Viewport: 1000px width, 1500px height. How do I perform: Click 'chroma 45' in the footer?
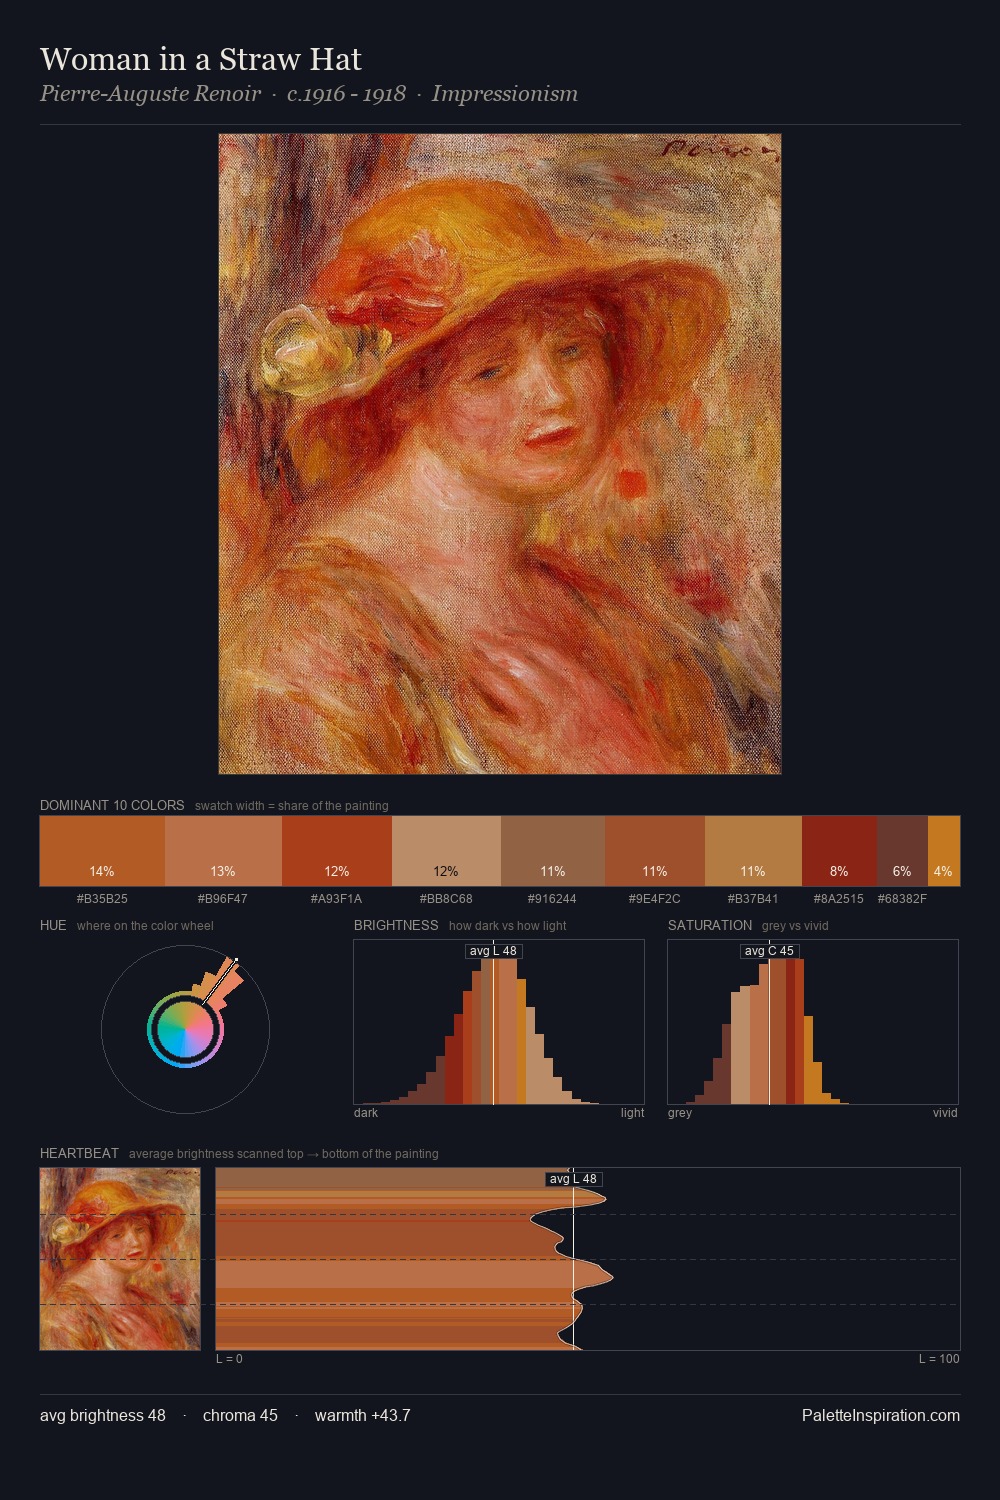click(240, 1415)
